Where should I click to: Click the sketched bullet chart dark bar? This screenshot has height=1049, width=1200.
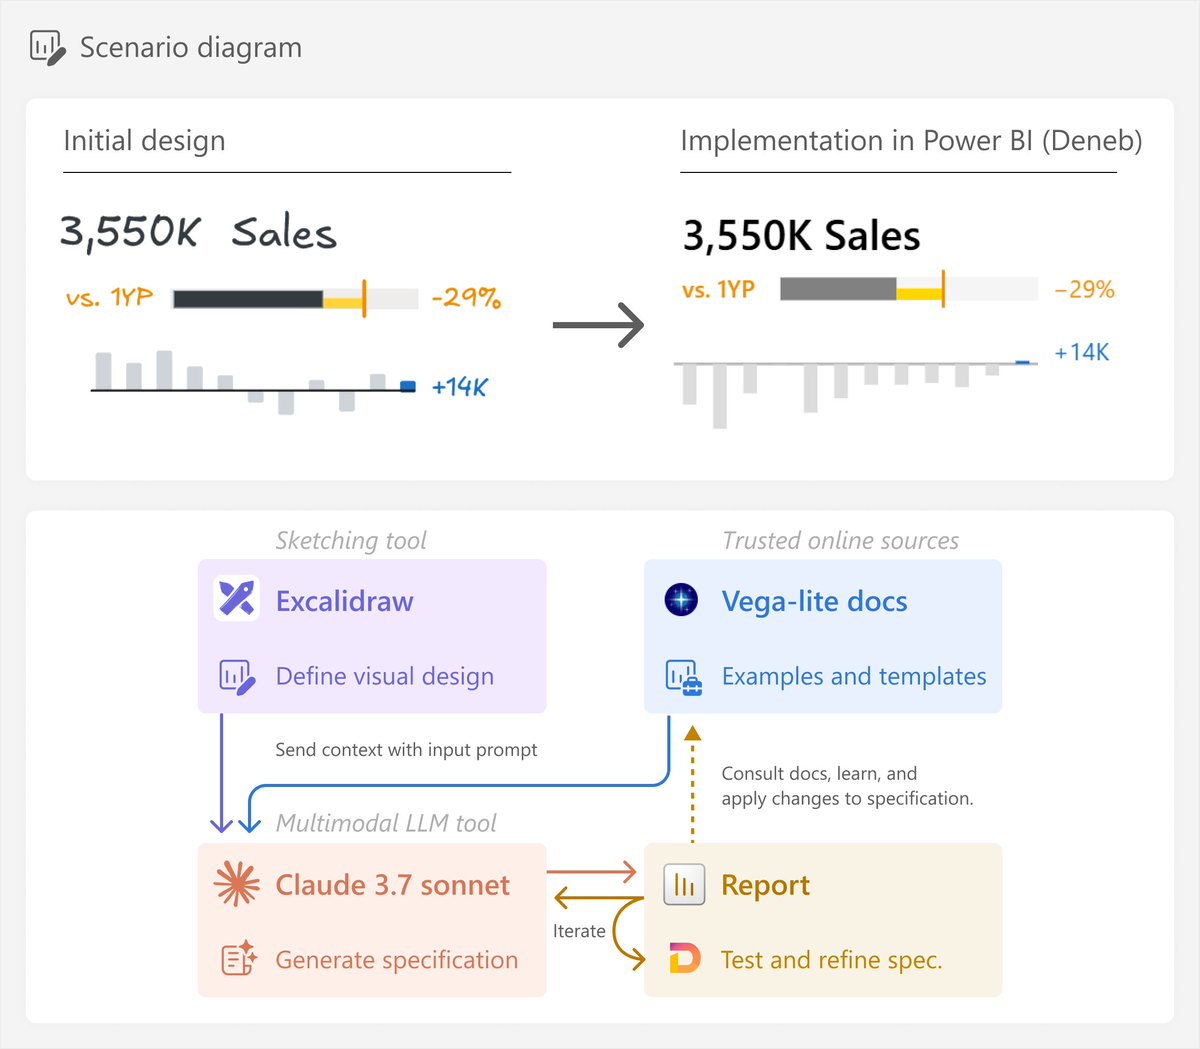pyautogui.click(x=248, y=299)
